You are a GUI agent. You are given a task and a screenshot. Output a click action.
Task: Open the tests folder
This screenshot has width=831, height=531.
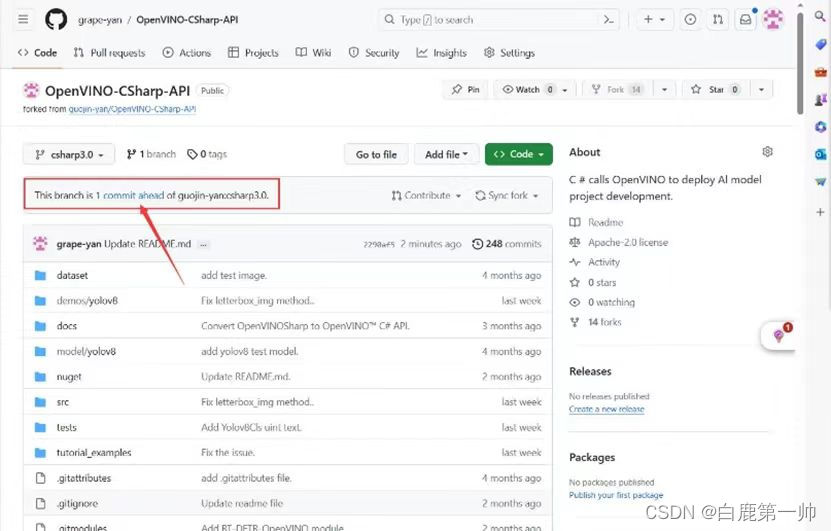(x=67, y=427)
